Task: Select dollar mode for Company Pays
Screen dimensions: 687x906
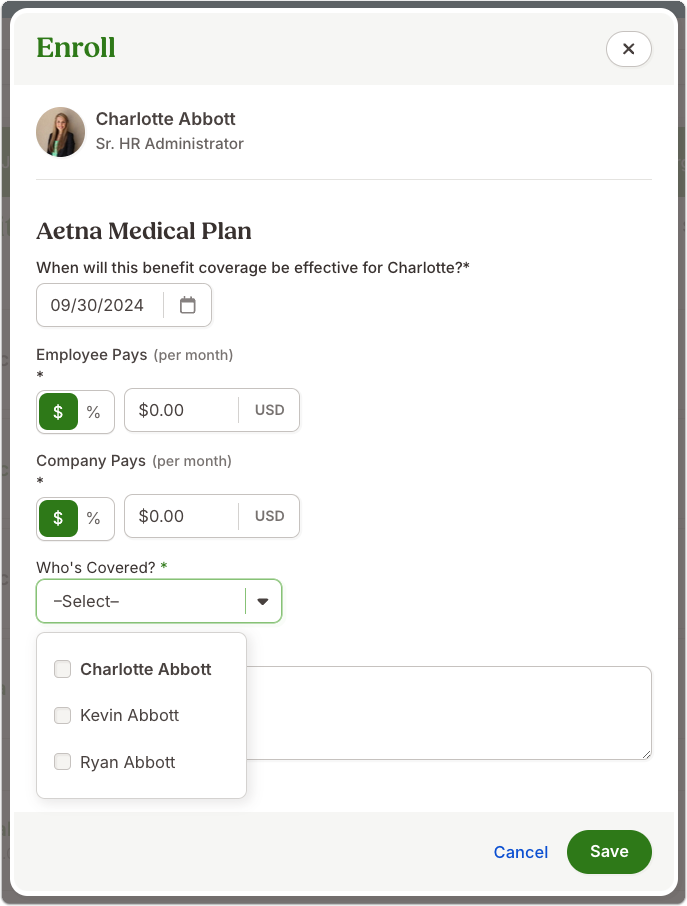Action: (58, 518)
